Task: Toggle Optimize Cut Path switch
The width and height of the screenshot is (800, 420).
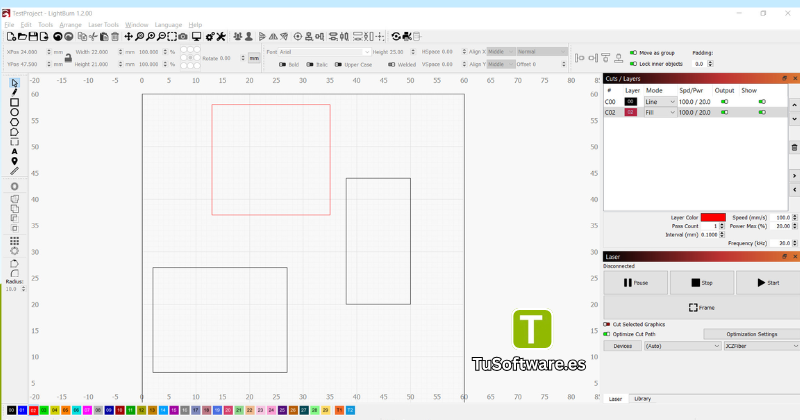Action: [x=607, y=334]
